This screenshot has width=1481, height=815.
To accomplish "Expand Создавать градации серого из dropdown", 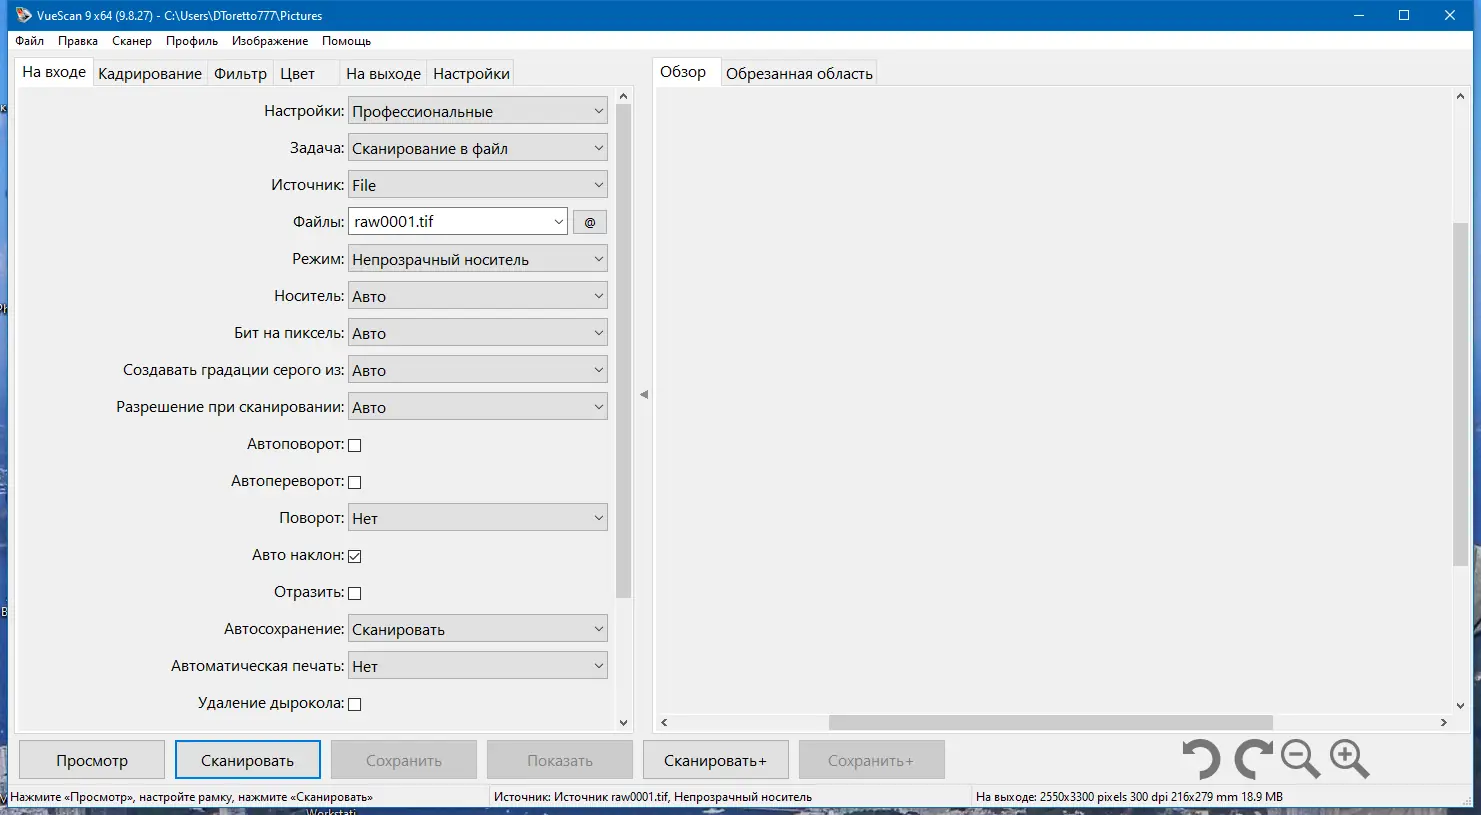I will tap(478, 370).
